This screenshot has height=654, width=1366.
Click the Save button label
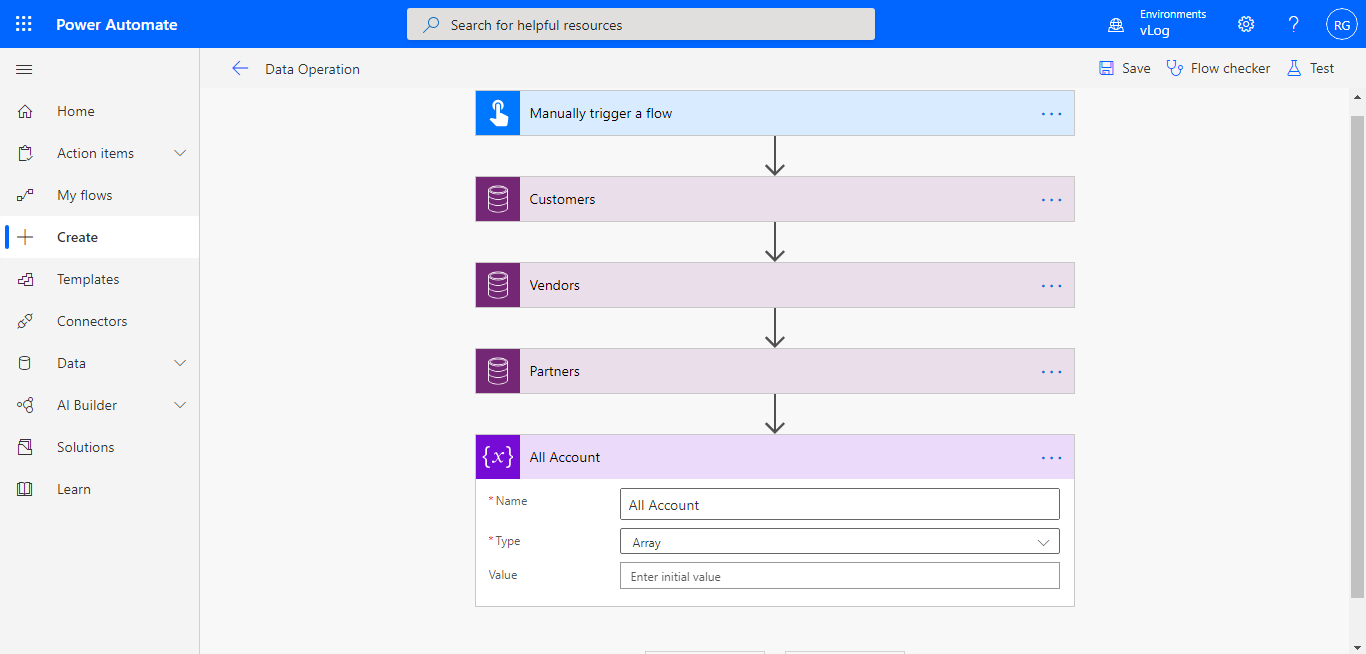click(x=1136, y=68)
